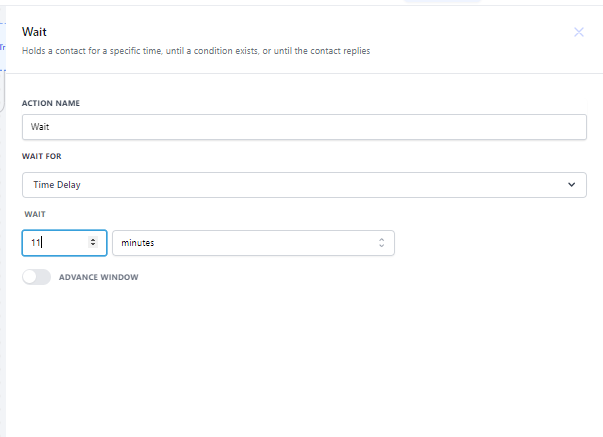Click the wait duration number field
The width and height of the screenshot is (603, 437).
click(55, 243)
